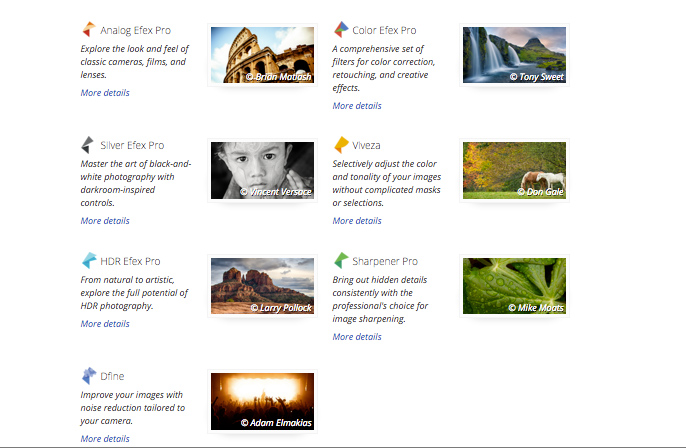
Task: Click the Dfine heading text
Action: [112, 376]
